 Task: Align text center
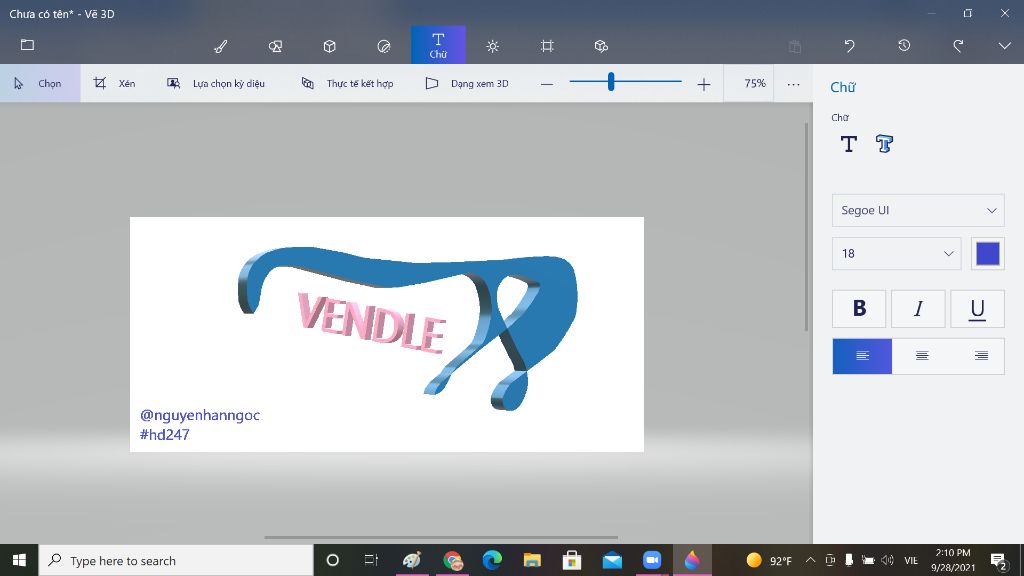click(x=921, y=356)
